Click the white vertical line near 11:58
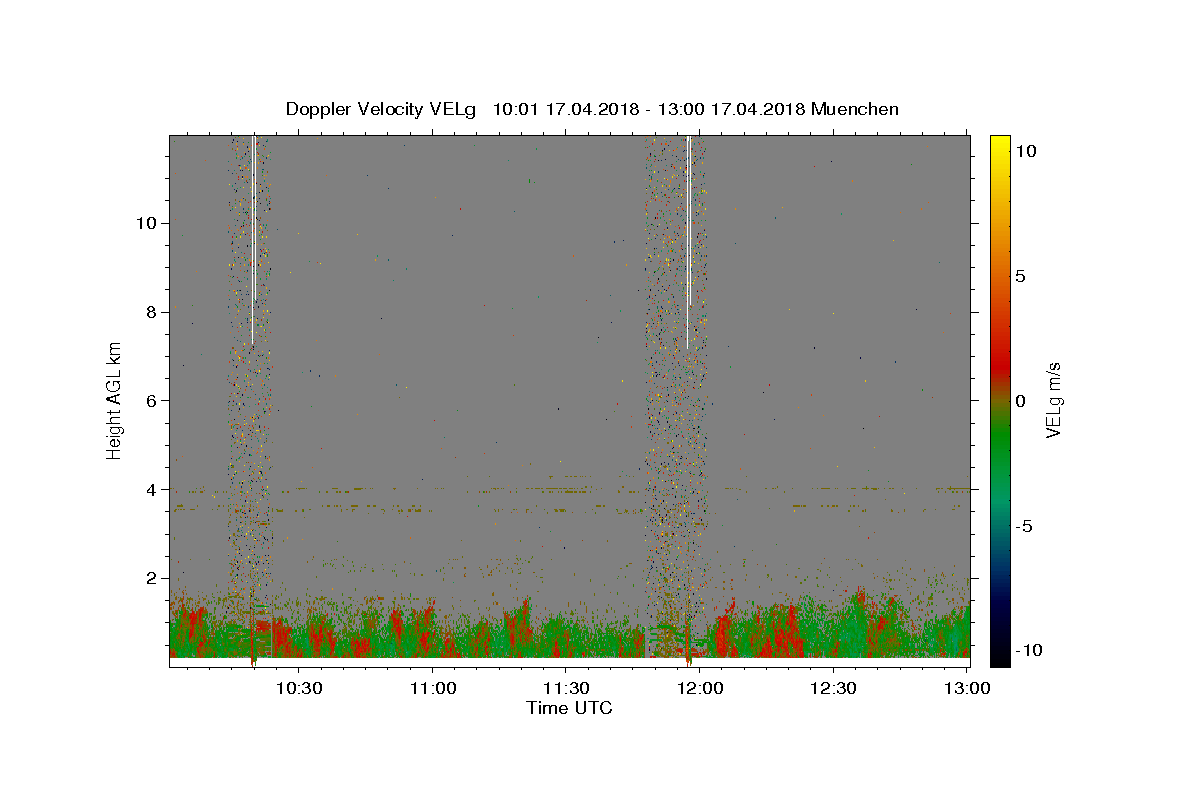The image size is (1200, 800). (x=689, y=240)
